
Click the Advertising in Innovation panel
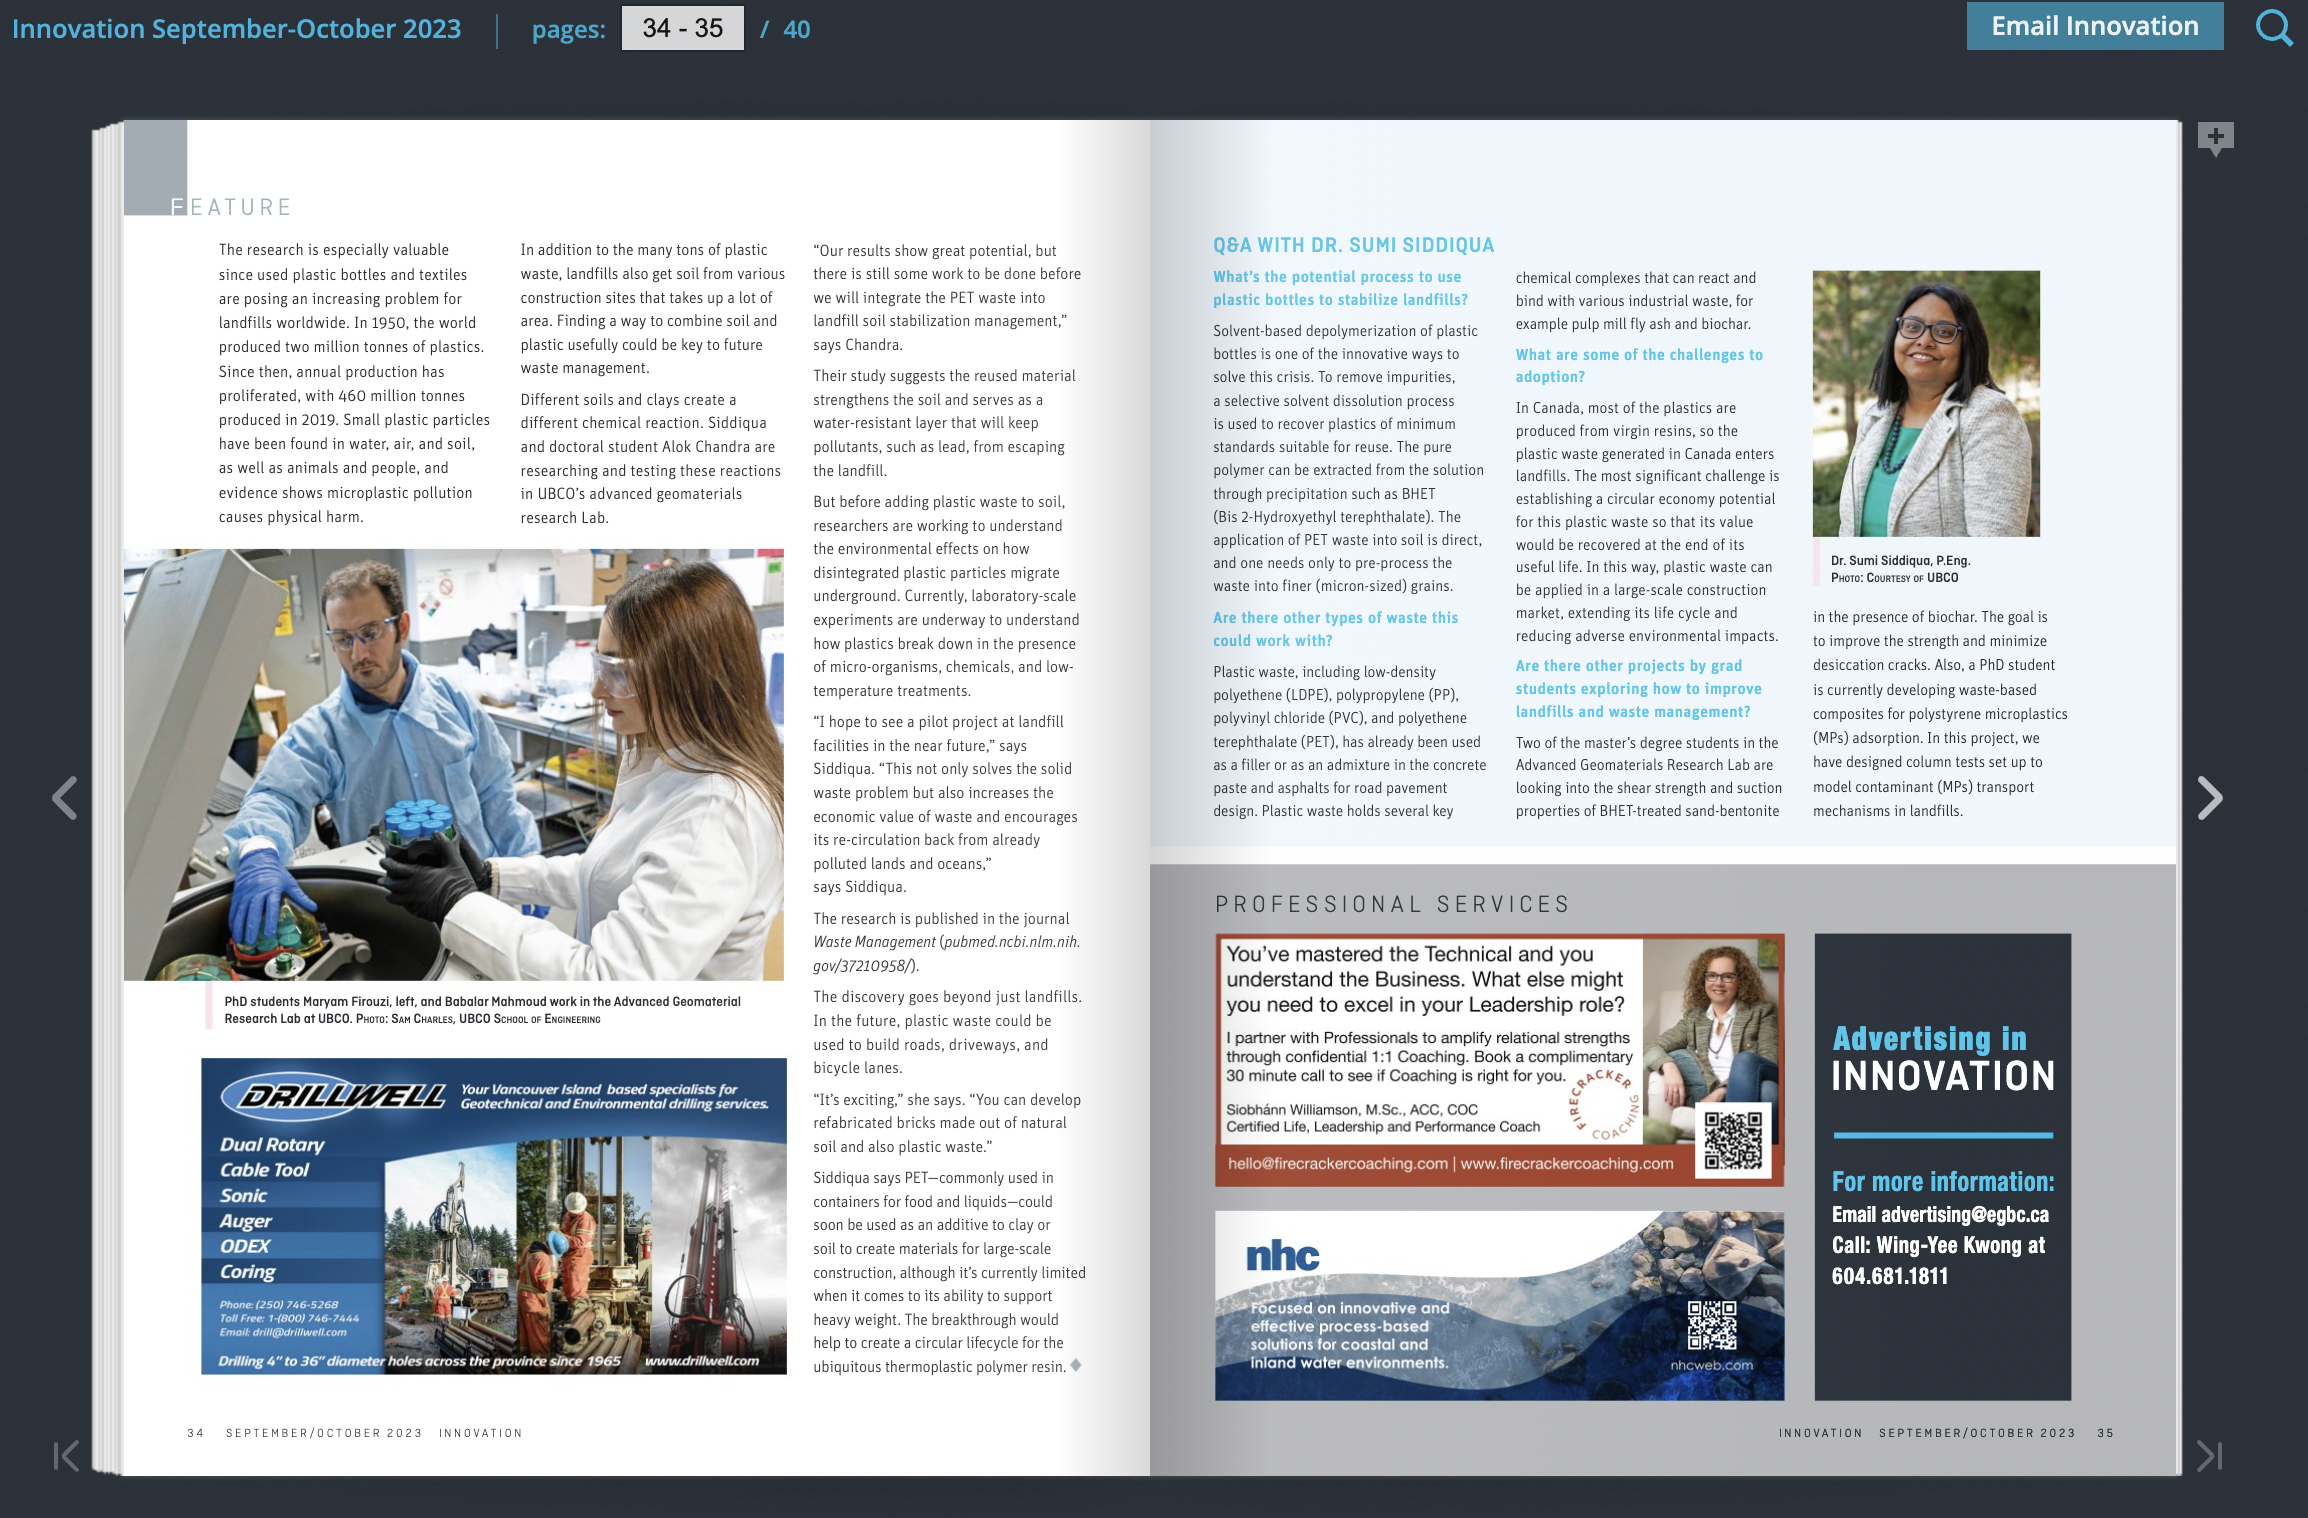(1942, 1165)
